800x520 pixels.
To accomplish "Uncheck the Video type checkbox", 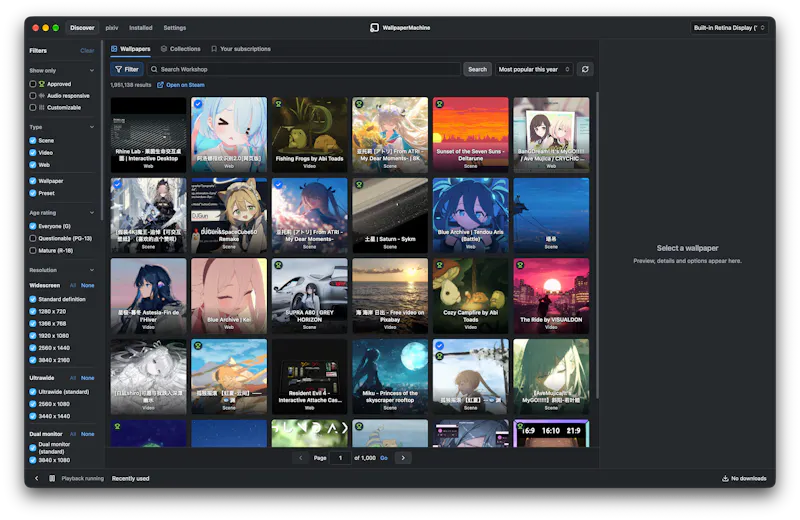I will pyautogui.click(x=33, y=153).
